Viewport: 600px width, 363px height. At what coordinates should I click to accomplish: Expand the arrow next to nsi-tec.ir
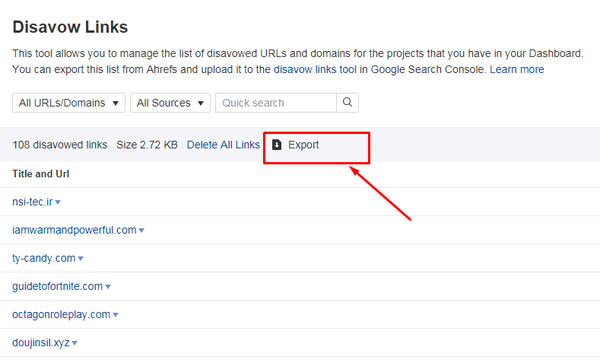tap(58, 202)
